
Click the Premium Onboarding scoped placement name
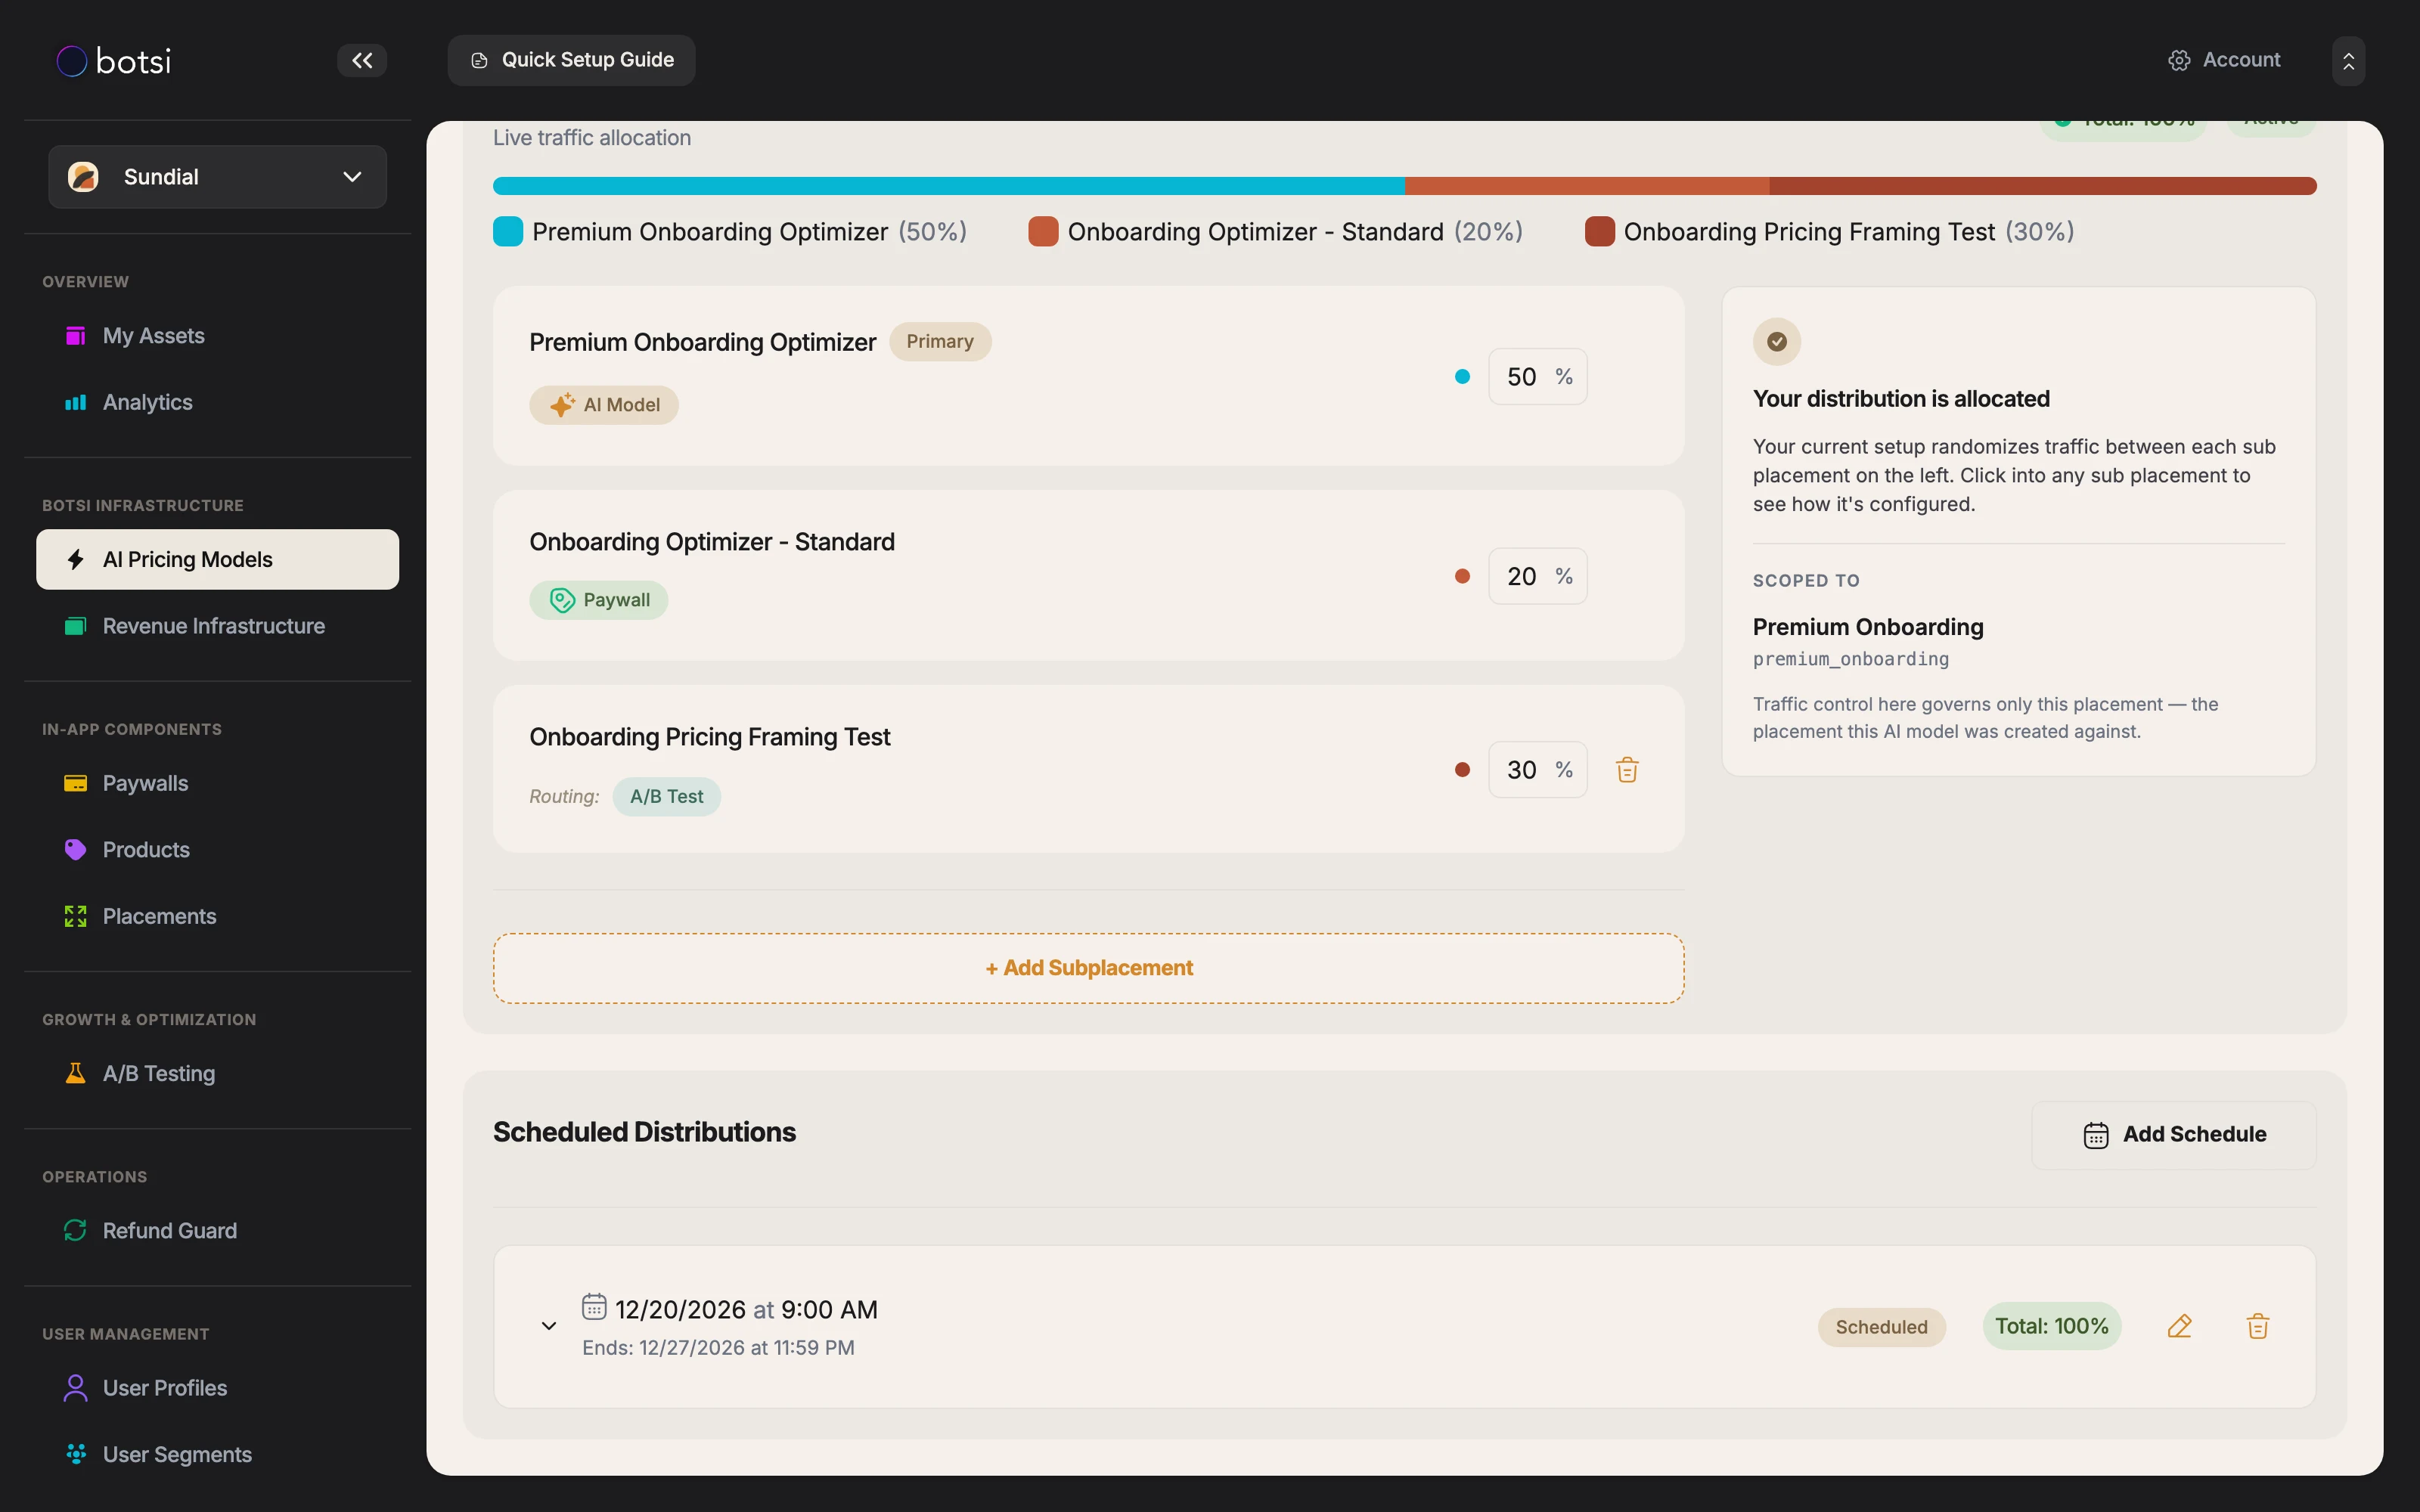tap(1868, 627)
